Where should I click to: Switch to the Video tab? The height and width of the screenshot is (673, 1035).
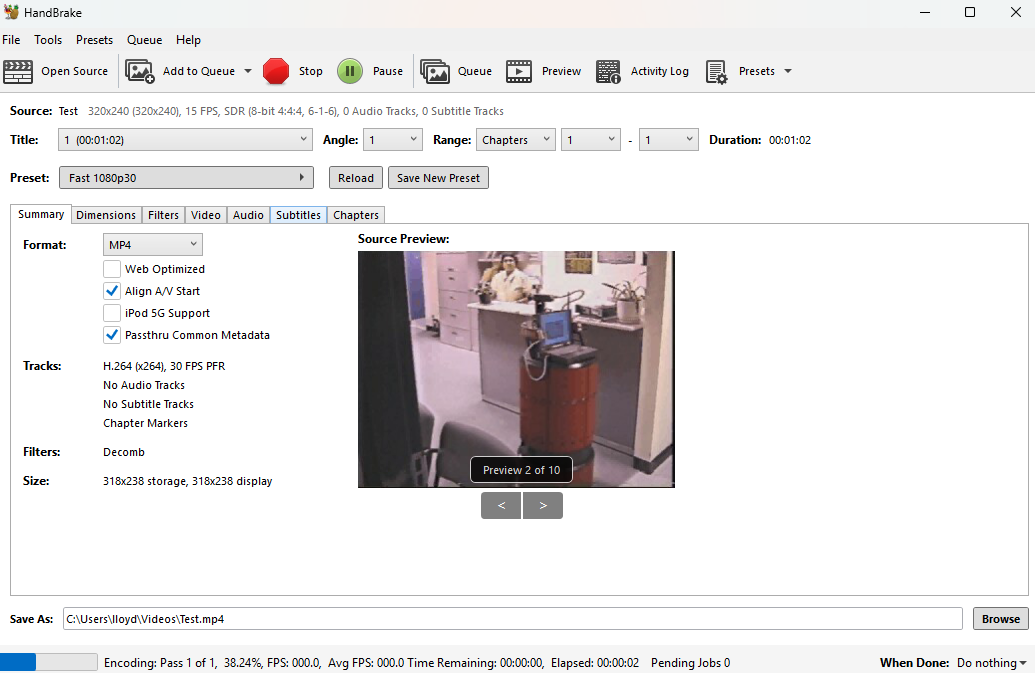(206, 215)
